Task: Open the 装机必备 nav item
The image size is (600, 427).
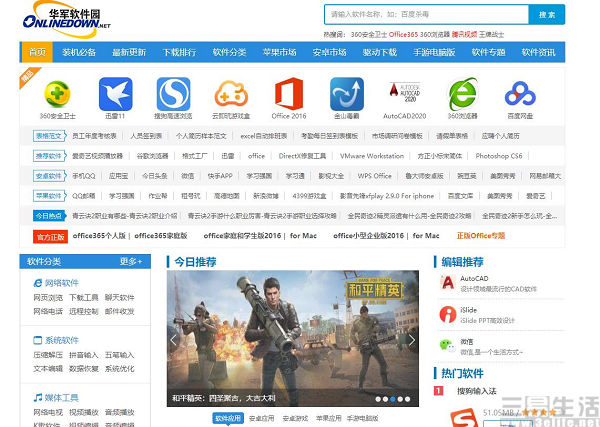Action: click(x=79, y=52)
